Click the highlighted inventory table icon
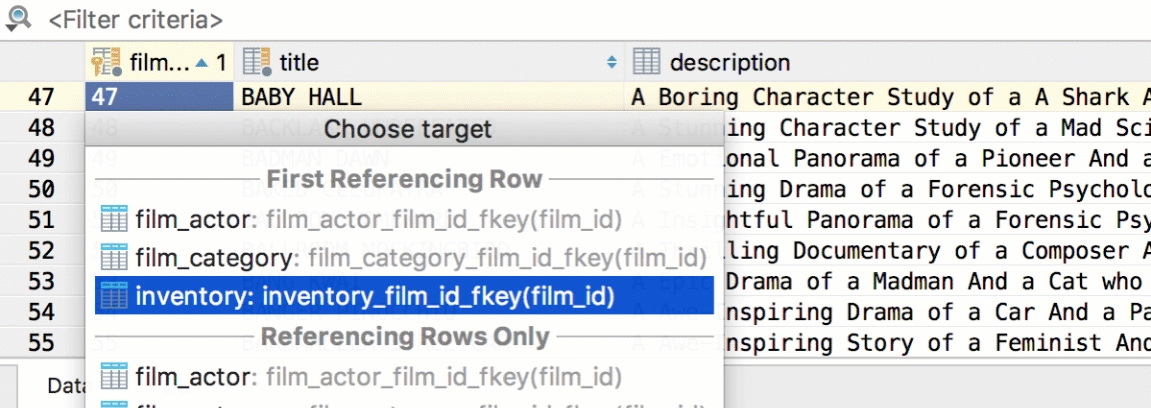Screen dimensions: 1151x408 click(115, 296)
